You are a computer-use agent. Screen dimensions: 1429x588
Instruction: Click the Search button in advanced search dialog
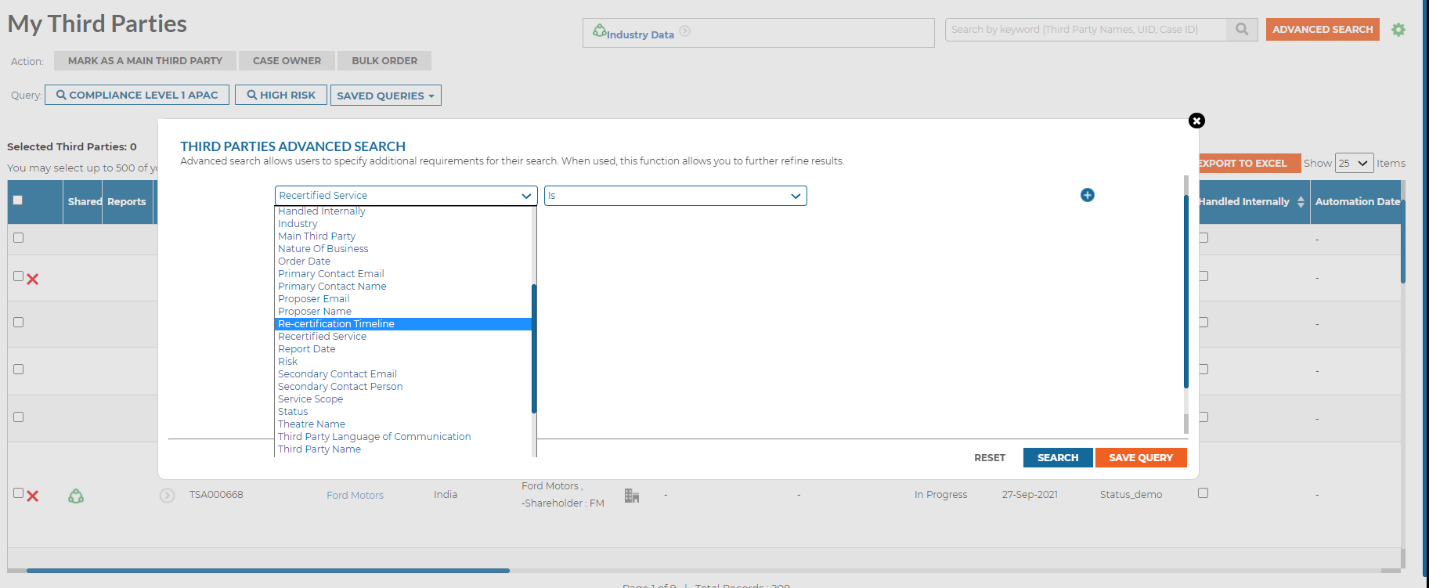(x=1057, y=457)
